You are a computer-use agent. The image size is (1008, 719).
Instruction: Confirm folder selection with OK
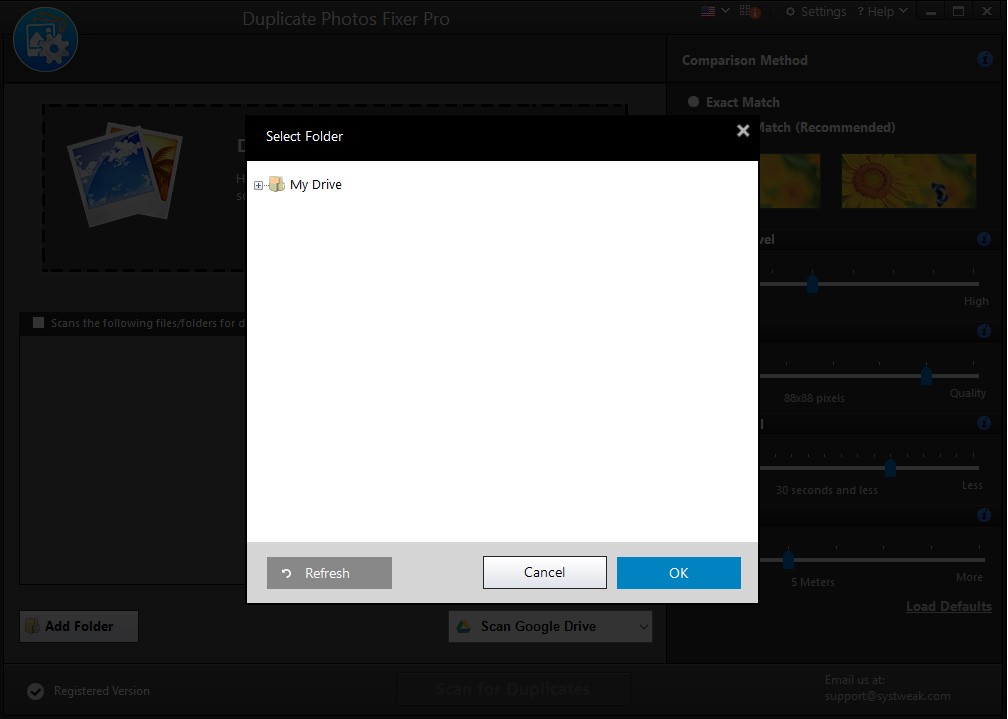(x=678, y=572)
